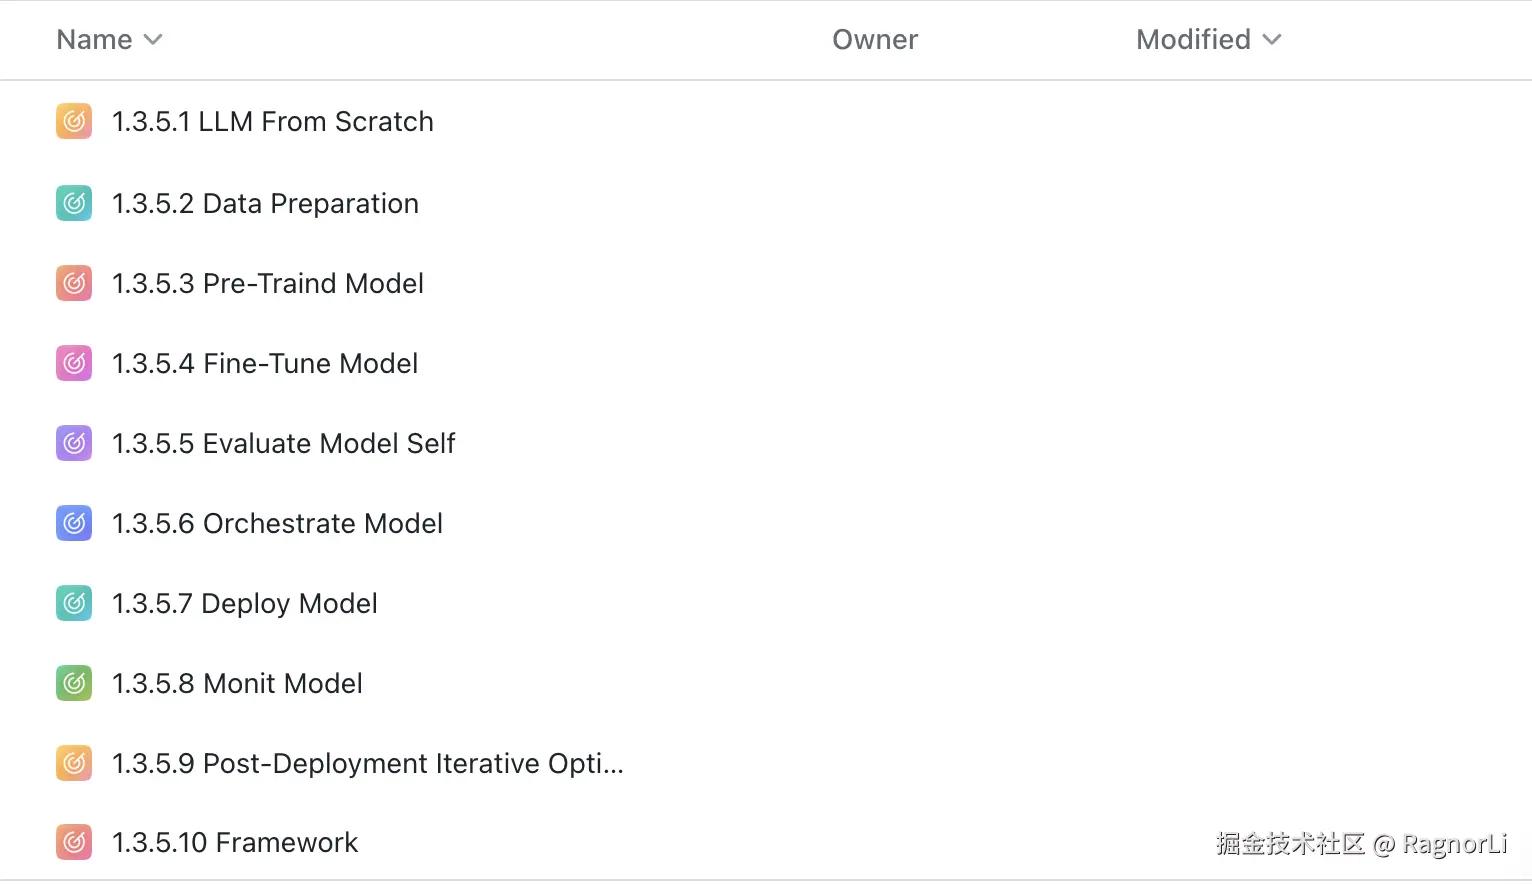Image resolution: width=1532 pixels, height=884 pixels.
Task: Open 1.3.5.4 Fine-Tune Model entry
Action: pyautogui.click(x=264, y=364)
